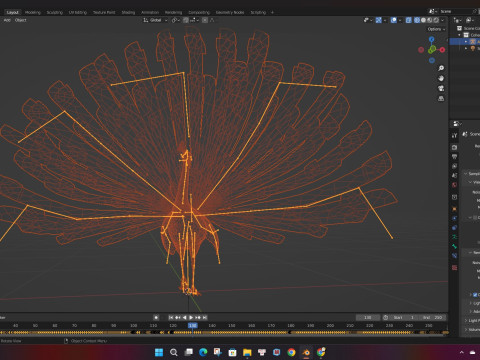The width and height of the screenshot is (480, 360).
Task: Select the armature icon in outliner
Action: pyautogui.click(x=473, y=42)
